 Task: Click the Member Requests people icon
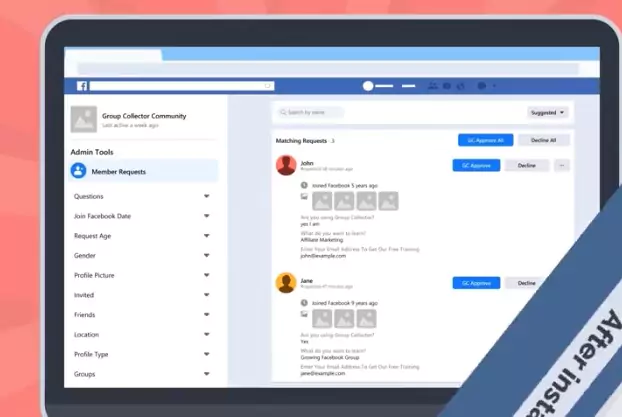coord(79,171)
